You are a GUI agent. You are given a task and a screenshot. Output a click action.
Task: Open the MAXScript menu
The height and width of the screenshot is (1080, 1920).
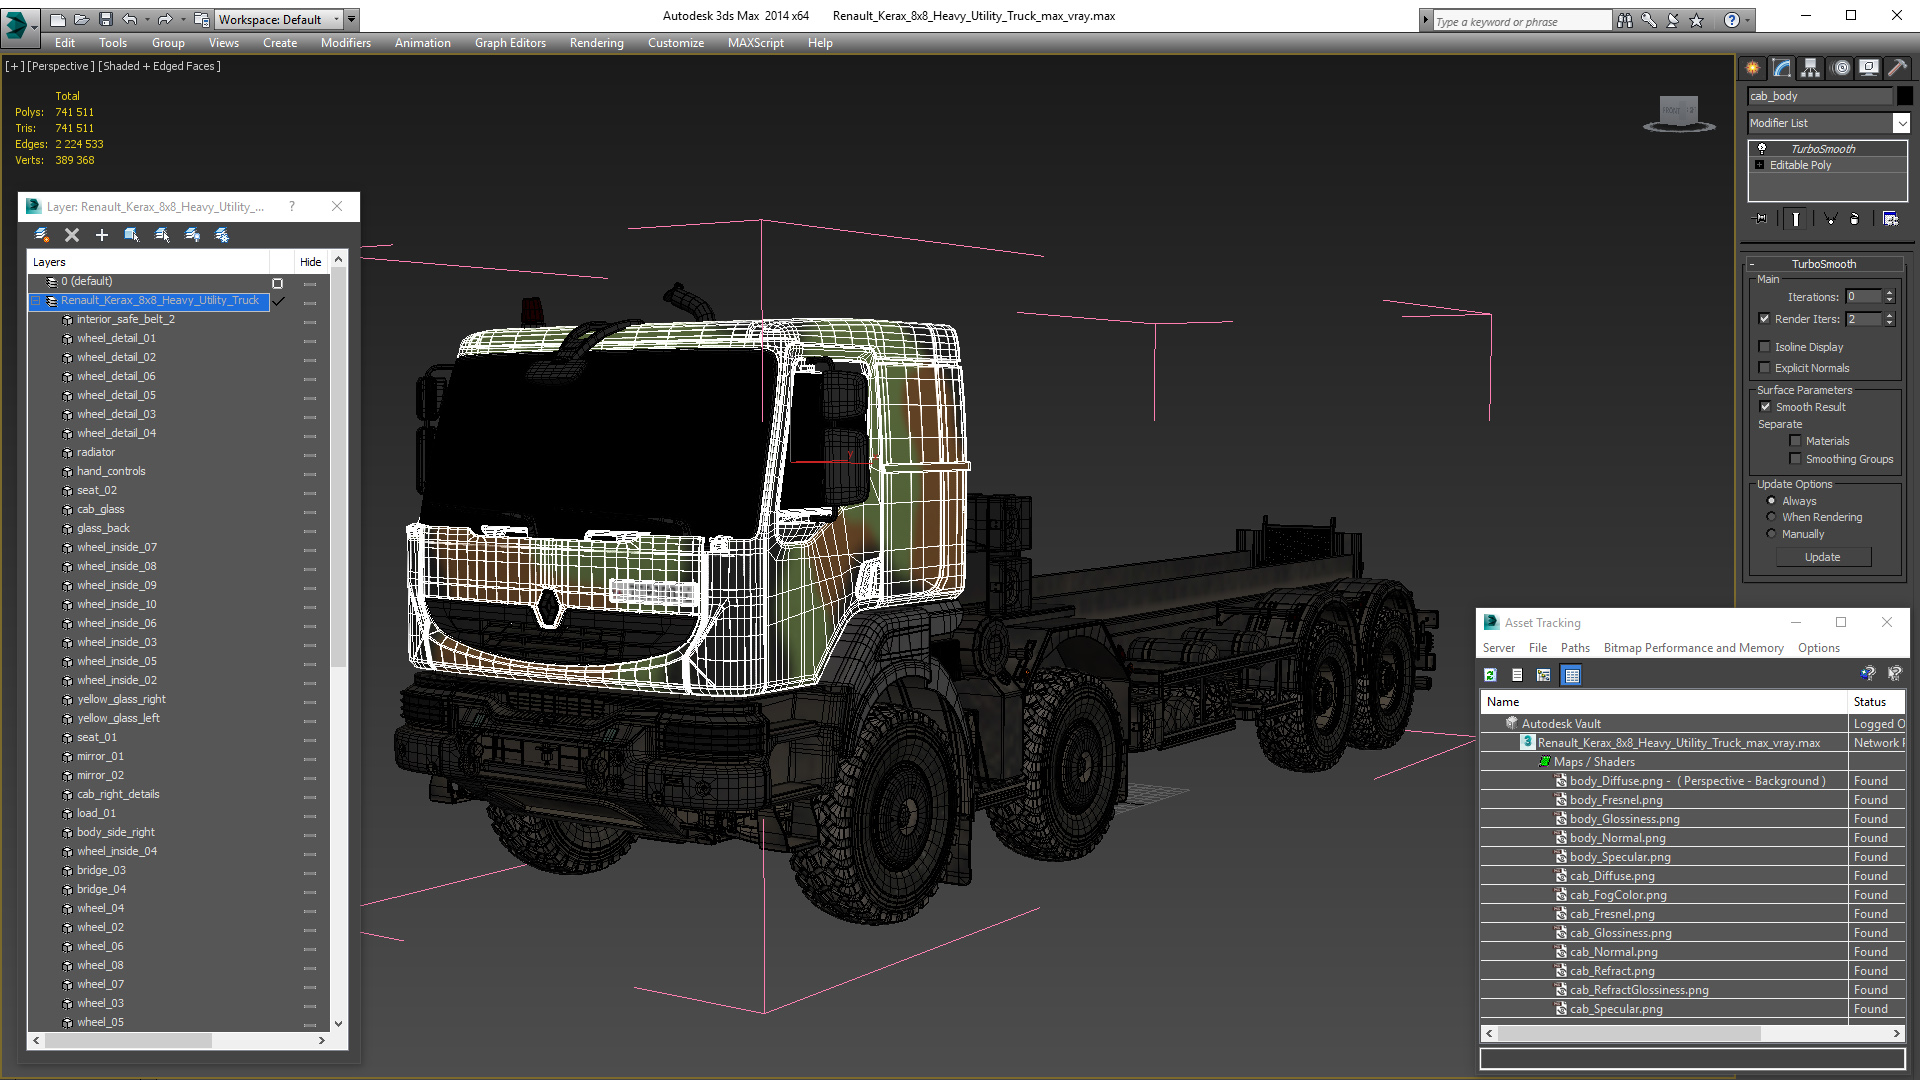(756, 43)
